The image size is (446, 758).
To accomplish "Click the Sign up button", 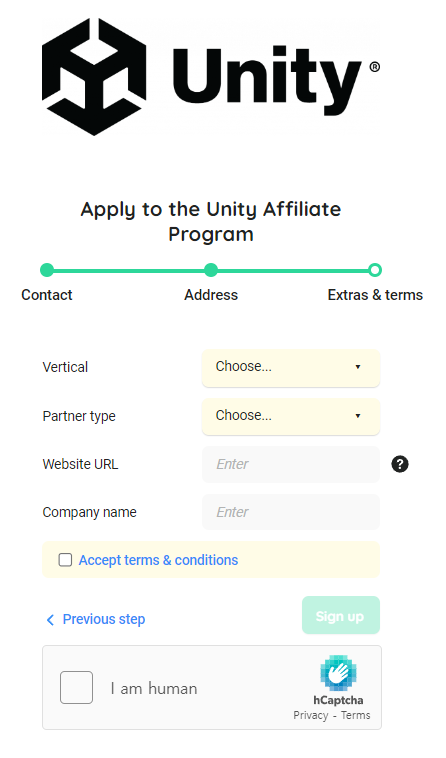I will [341, 615].
